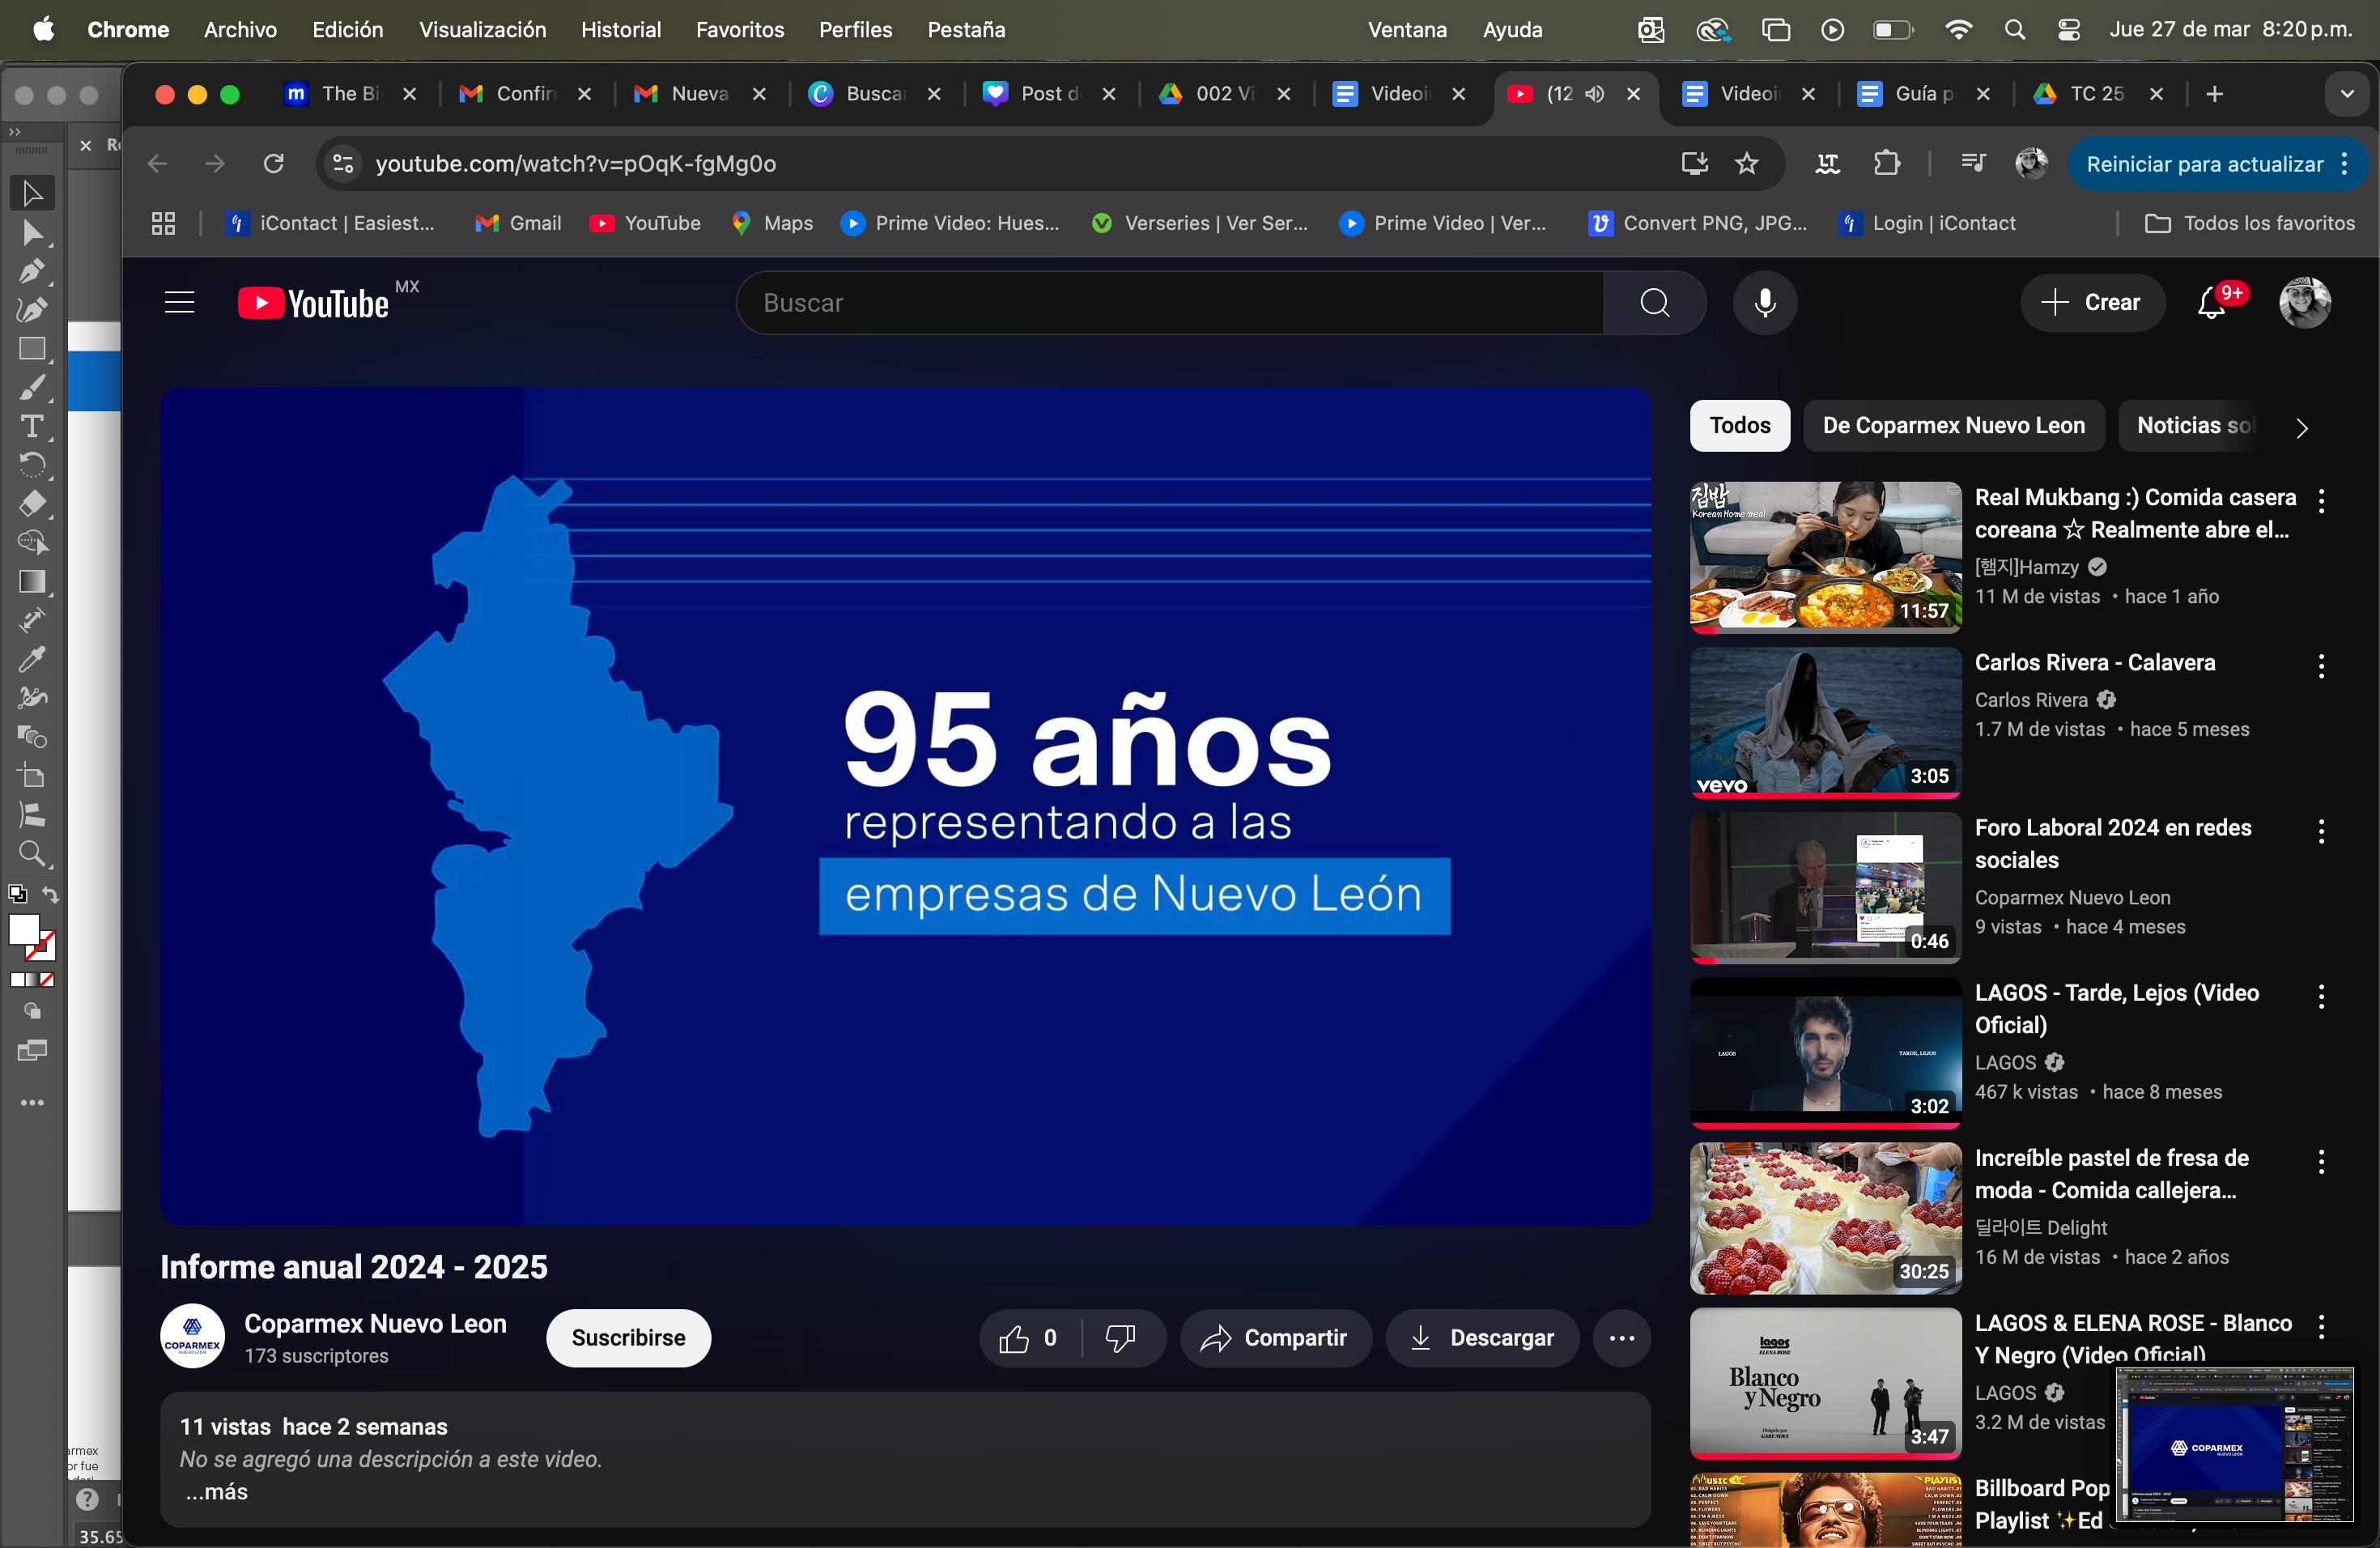Change screen mode in Illustrator toolbar
Screen dimensions: 2380x1548
[x=32, y=1051]
